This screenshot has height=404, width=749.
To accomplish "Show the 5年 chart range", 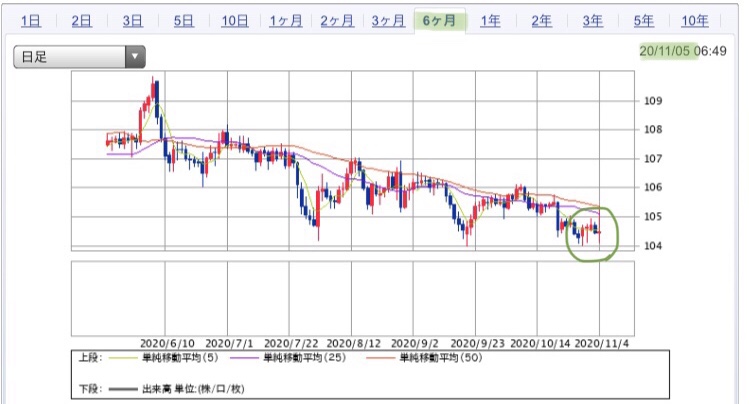I will 644,21.
